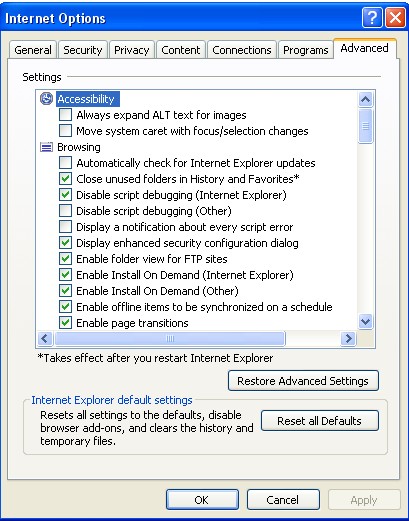The height and width of the screenshot is (521, 409).
Task: Click Reset all Defaults button
Action: coord(319,421)
